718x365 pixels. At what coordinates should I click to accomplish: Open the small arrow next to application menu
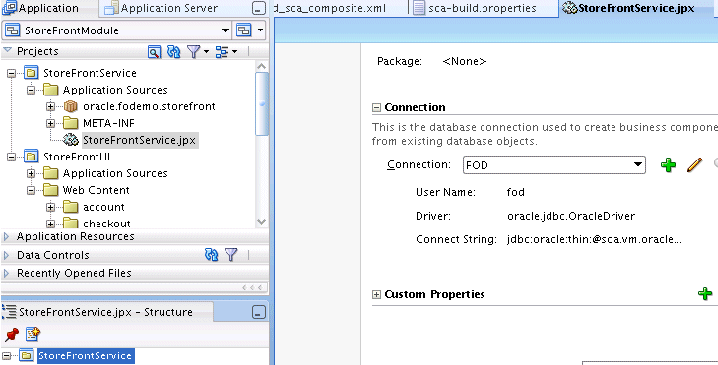coord(261,30)
